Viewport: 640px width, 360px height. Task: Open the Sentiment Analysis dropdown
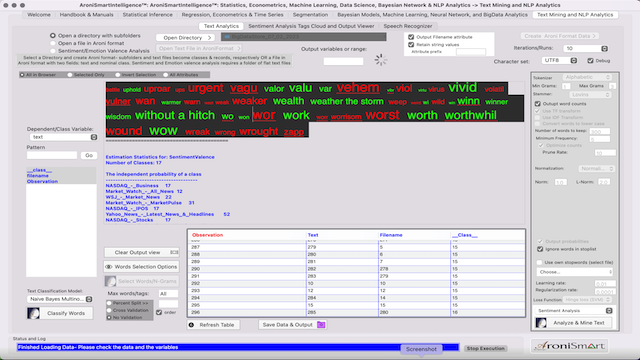(574, 311)
